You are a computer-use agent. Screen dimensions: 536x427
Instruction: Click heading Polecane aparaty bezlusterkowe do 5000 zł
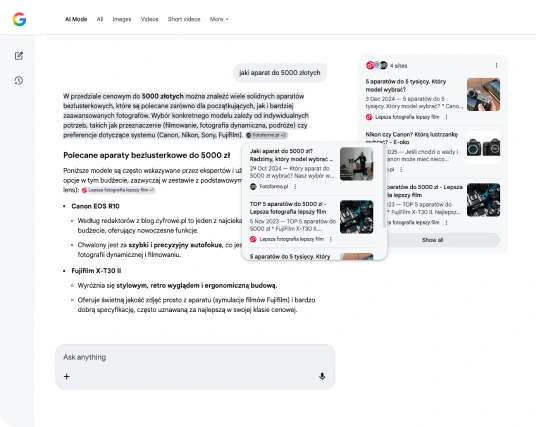(x=147, y=155)
